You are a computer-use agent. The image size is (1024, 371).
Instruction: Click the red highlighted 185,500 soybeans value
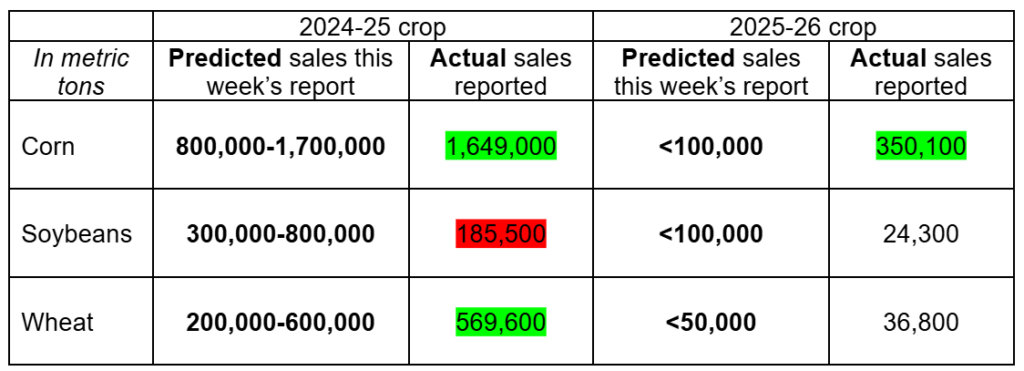pyautogui.click(x=500, y=234)
